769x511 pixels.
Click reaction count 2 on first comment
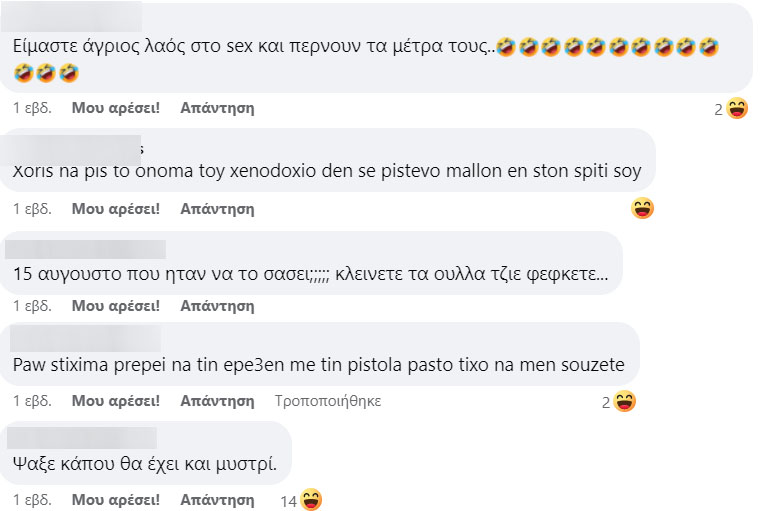click(x=718, y=110)
